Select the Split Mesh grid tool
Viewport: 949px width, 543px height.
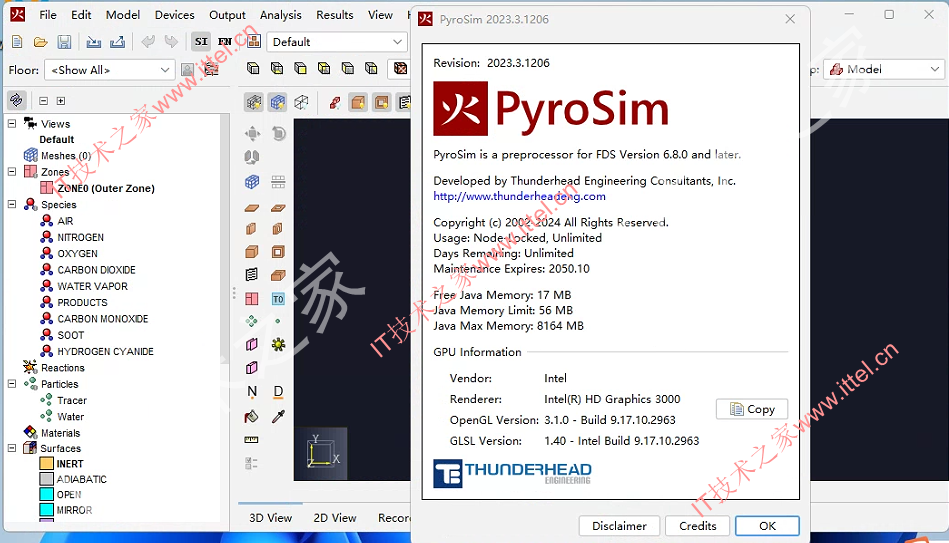(278, 182)
